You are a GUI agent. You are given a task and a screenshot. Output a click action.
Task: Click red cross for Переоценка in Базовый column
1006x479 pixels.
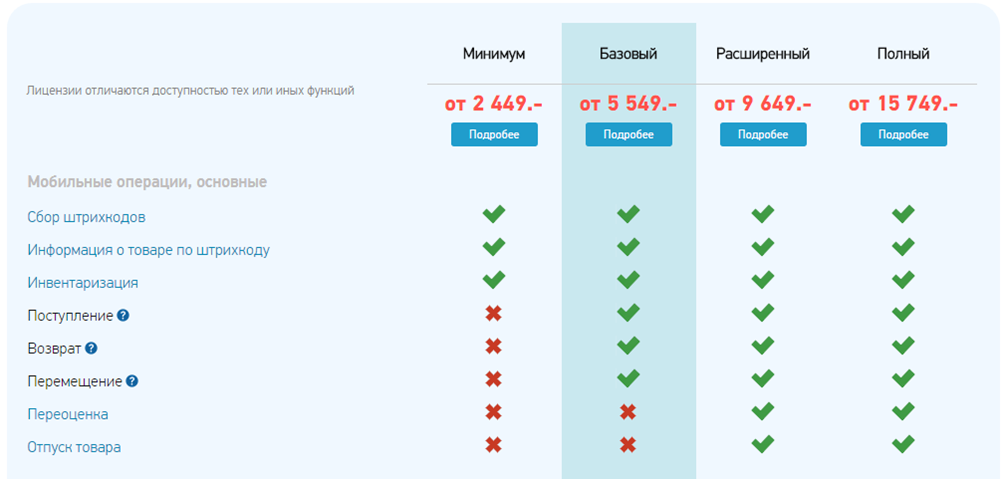click(628, 412)
